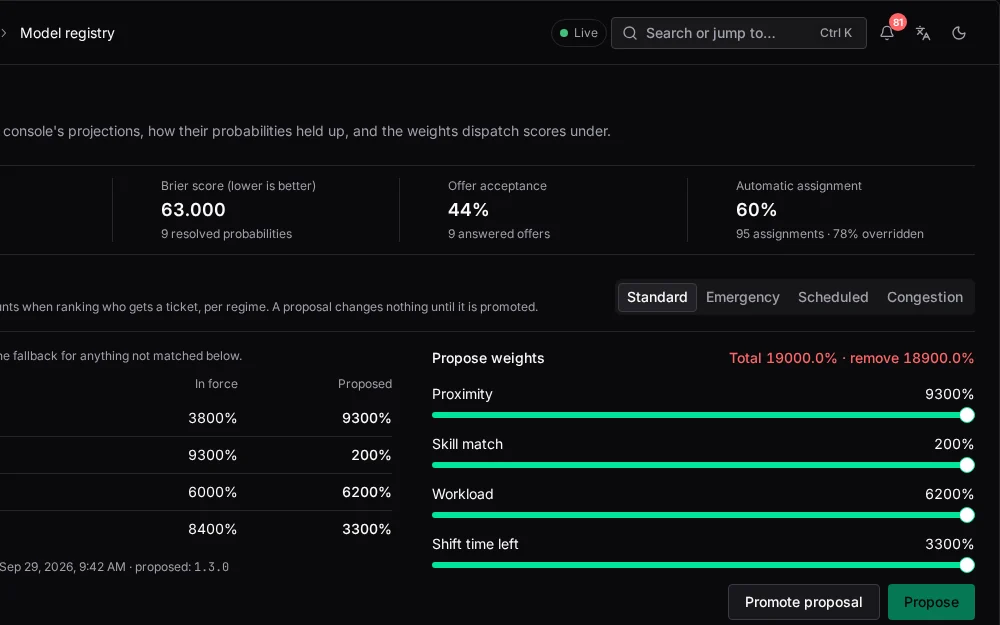Image resolution: width=1000 pixels, height=625 pixels.
Task: Click the Ctrl K shortcut hint
Action: coord(835,33)
